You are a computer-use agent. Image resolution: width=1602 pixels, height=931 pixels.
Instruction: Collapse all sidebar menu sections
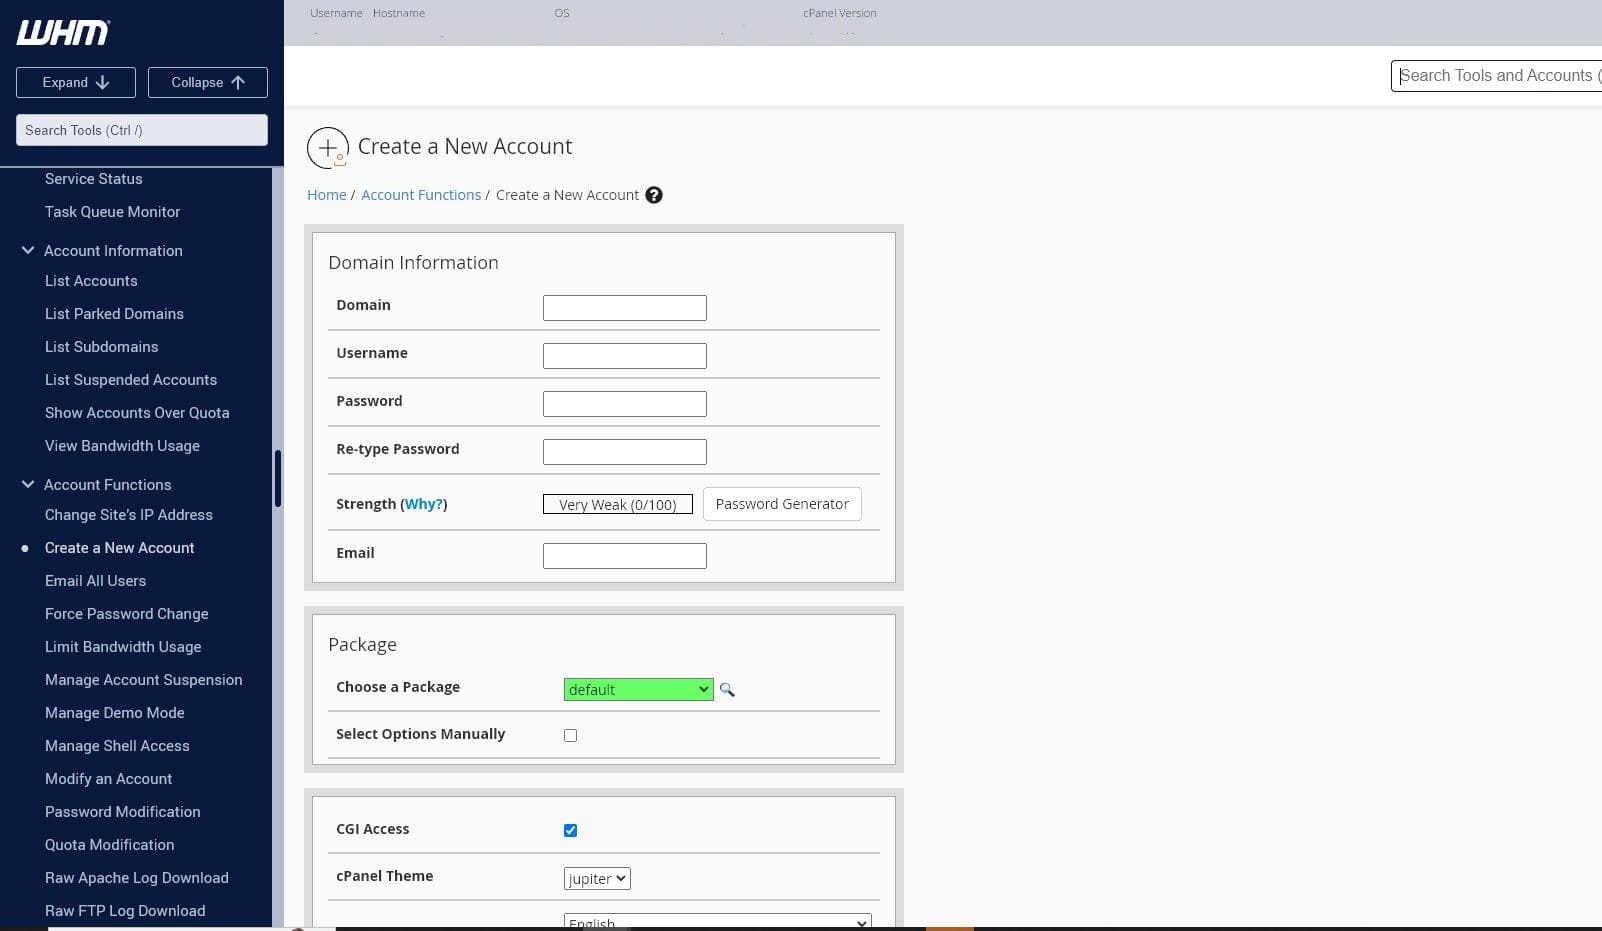[x=208, y=82]
